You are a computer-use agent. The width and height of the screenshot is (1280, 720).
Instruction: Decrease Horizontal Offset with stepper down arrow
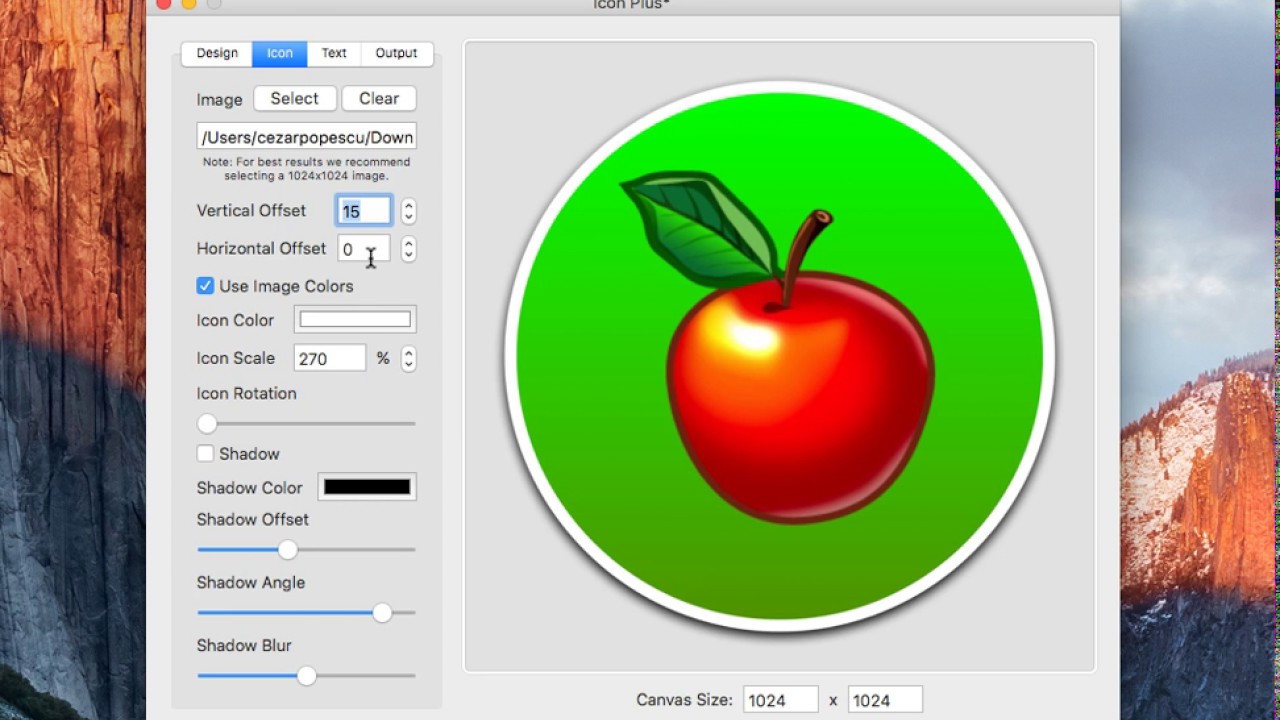(x=408, y=253)
